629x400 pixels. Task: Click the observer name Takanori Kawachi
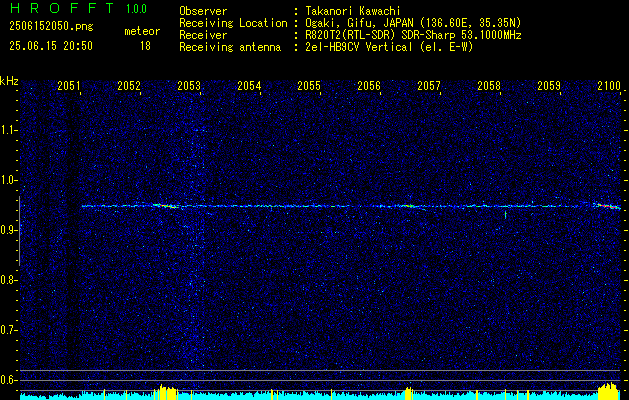[353, 11]
